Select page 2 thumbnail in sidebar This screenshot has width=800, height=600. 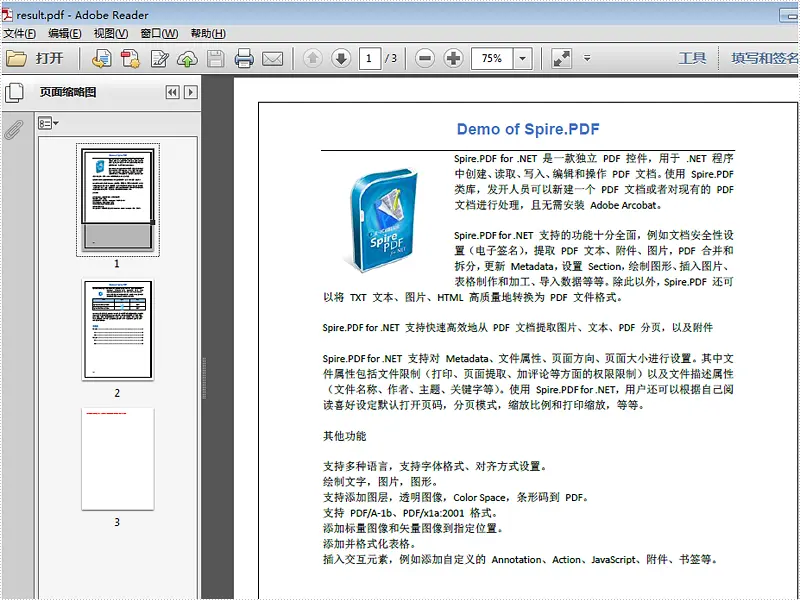pyautogui.click(x=118, y=330)
